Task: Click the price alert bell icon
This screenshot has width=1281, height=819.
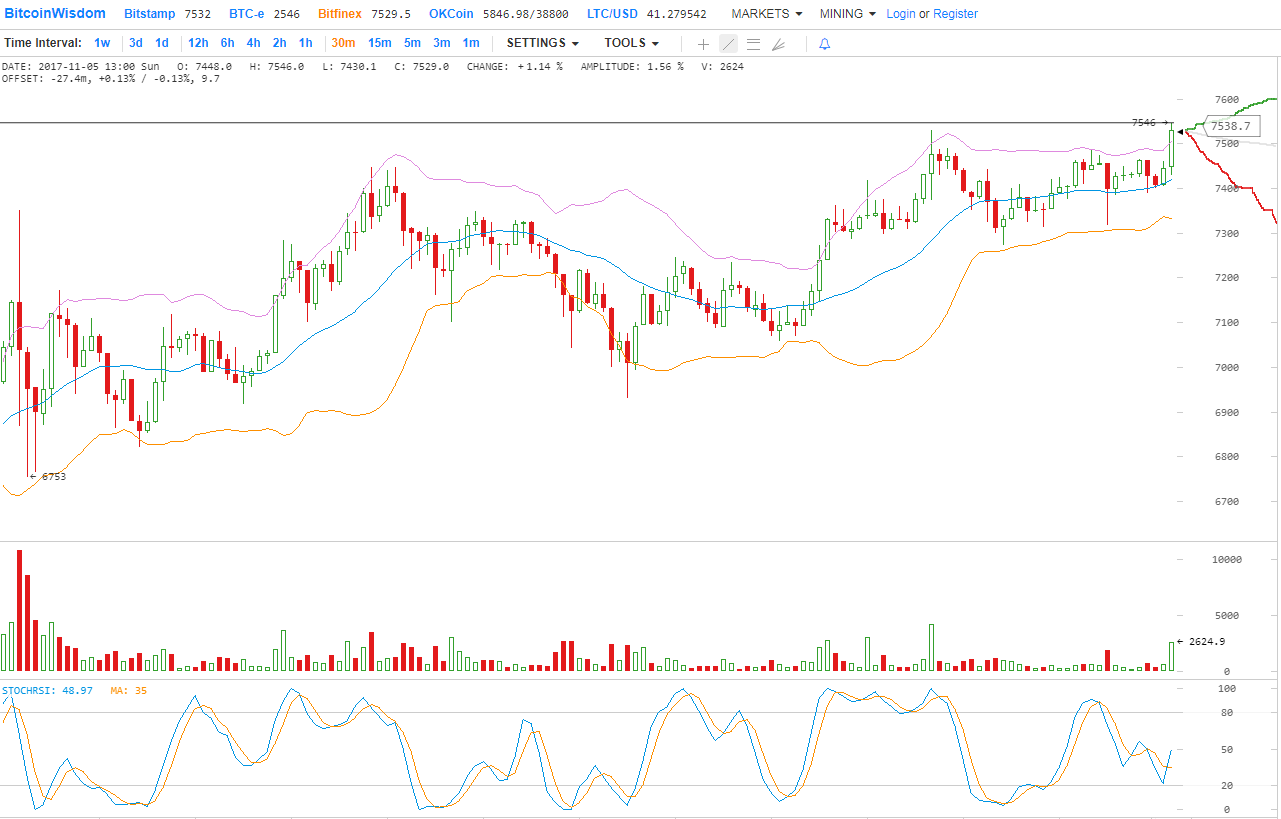Action: click(824, 44)
